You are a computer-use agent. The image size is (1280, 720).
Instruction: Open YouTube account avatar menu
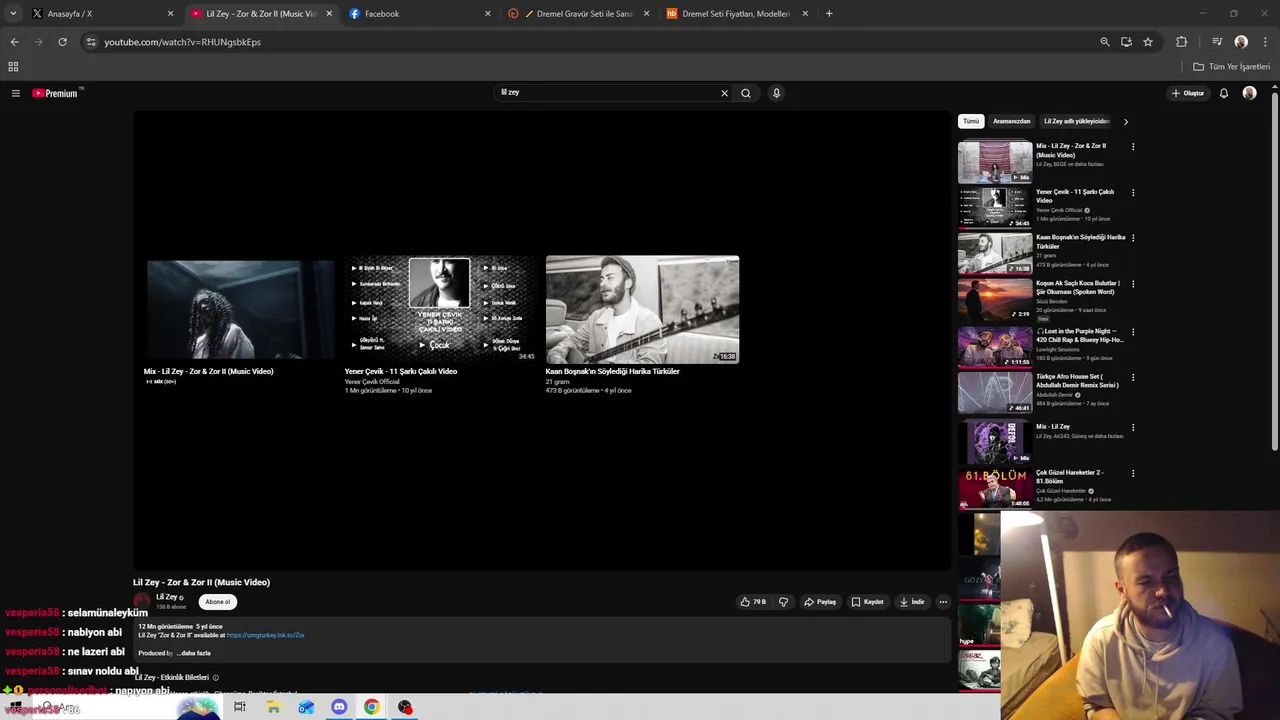click(x=1249, y=93)
